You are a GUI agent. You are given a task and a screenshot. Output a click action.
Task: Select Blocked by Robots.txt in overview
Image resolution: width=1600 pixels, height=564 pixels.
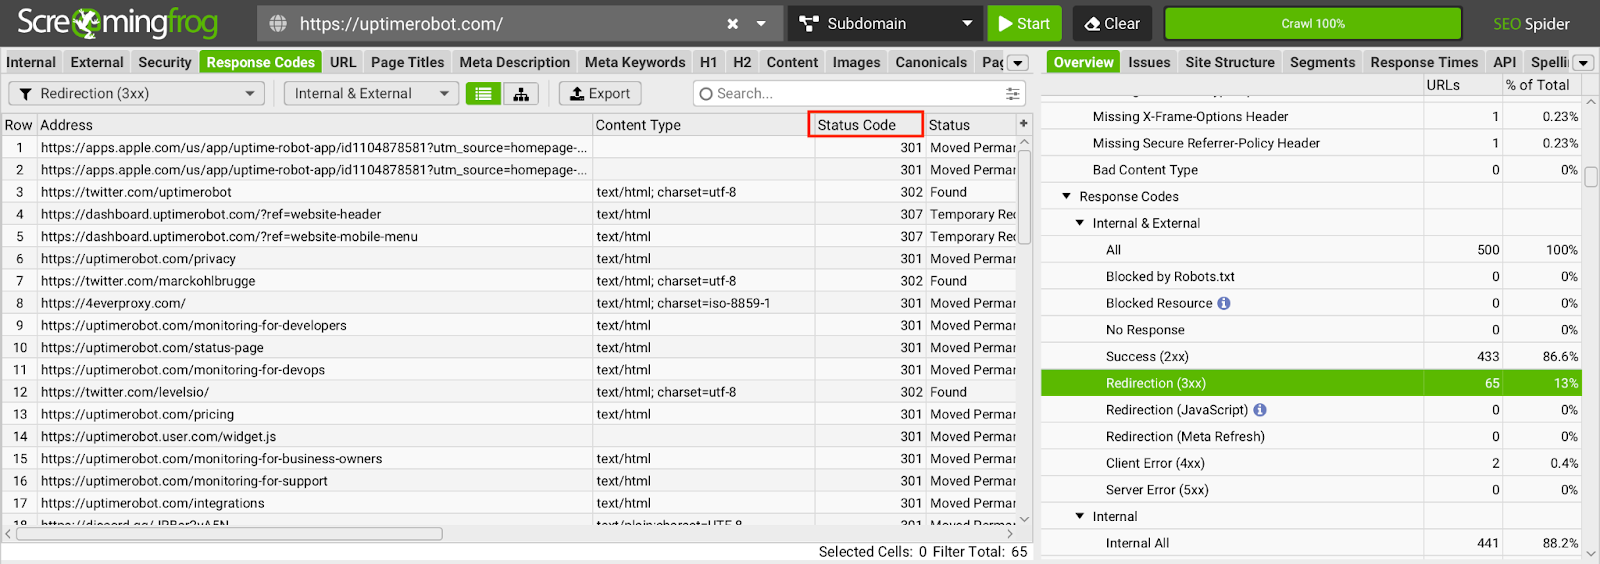point(1311,276)
